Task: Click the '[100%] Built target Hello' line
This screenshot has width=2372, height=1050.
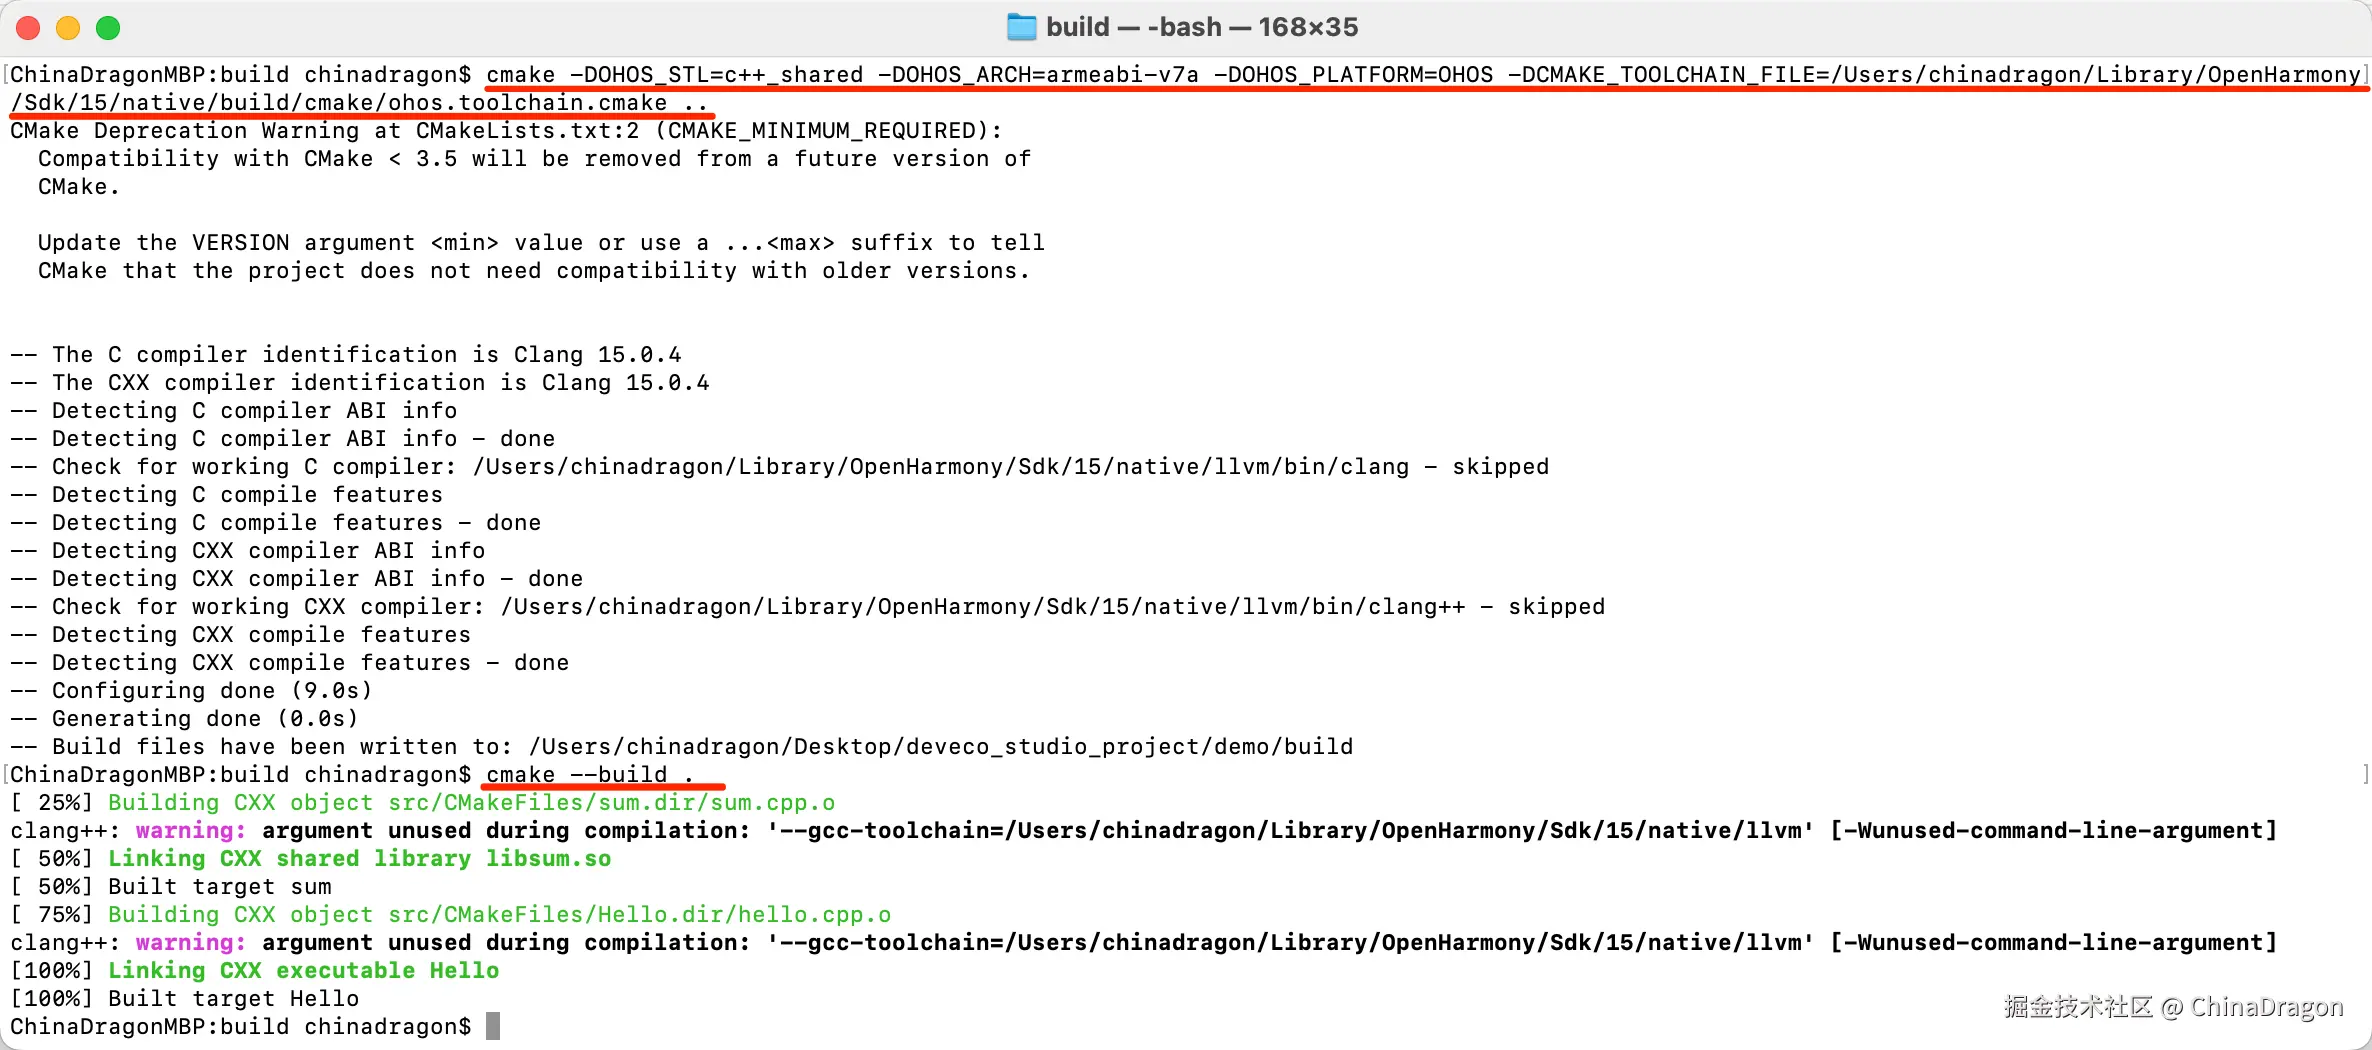Action: pyautogui.click(x=185, y=999)
